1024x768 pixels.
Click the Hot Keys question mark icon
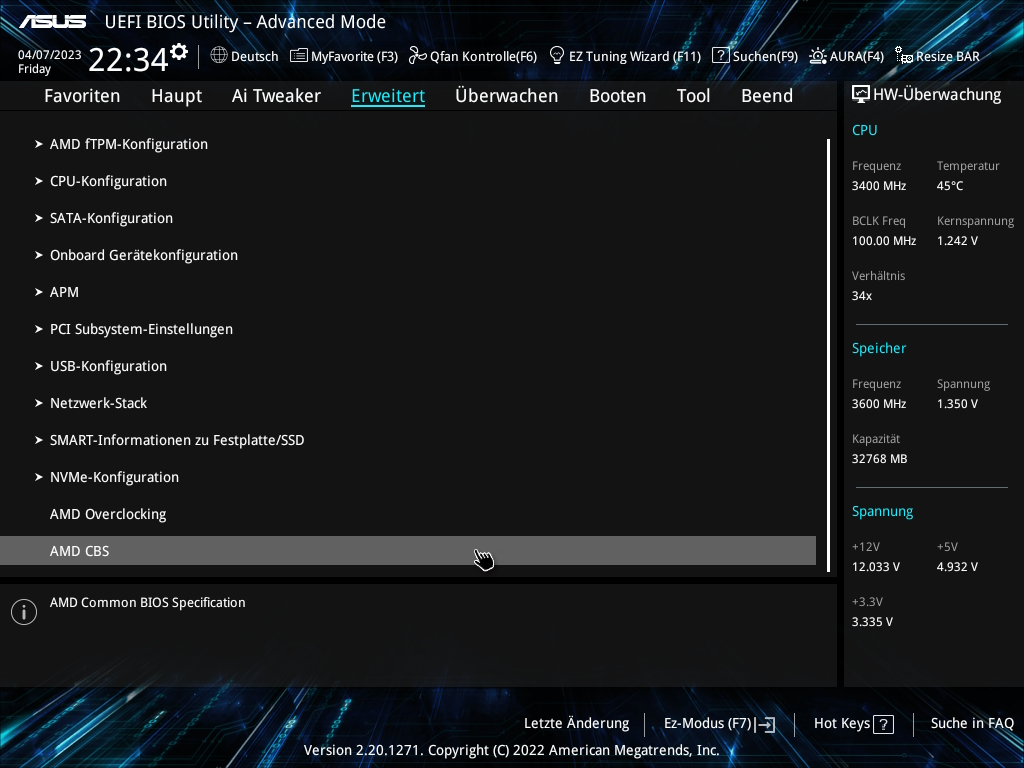884,724
